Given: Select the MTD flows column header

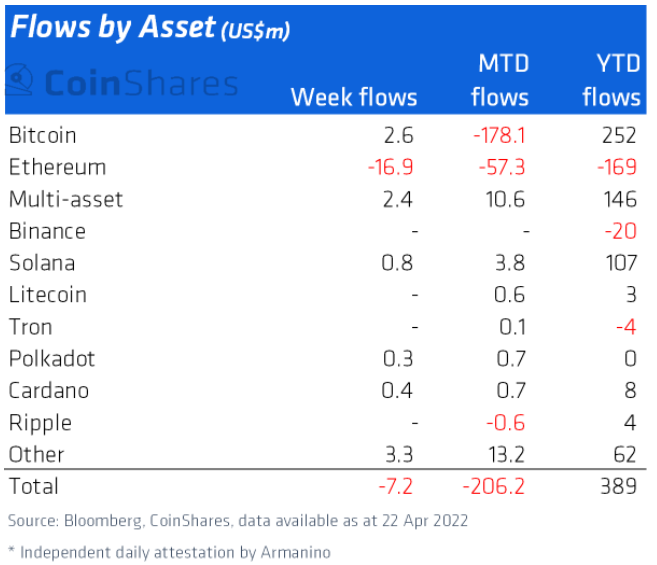Looking at the screenshot, I should [499, 80].
